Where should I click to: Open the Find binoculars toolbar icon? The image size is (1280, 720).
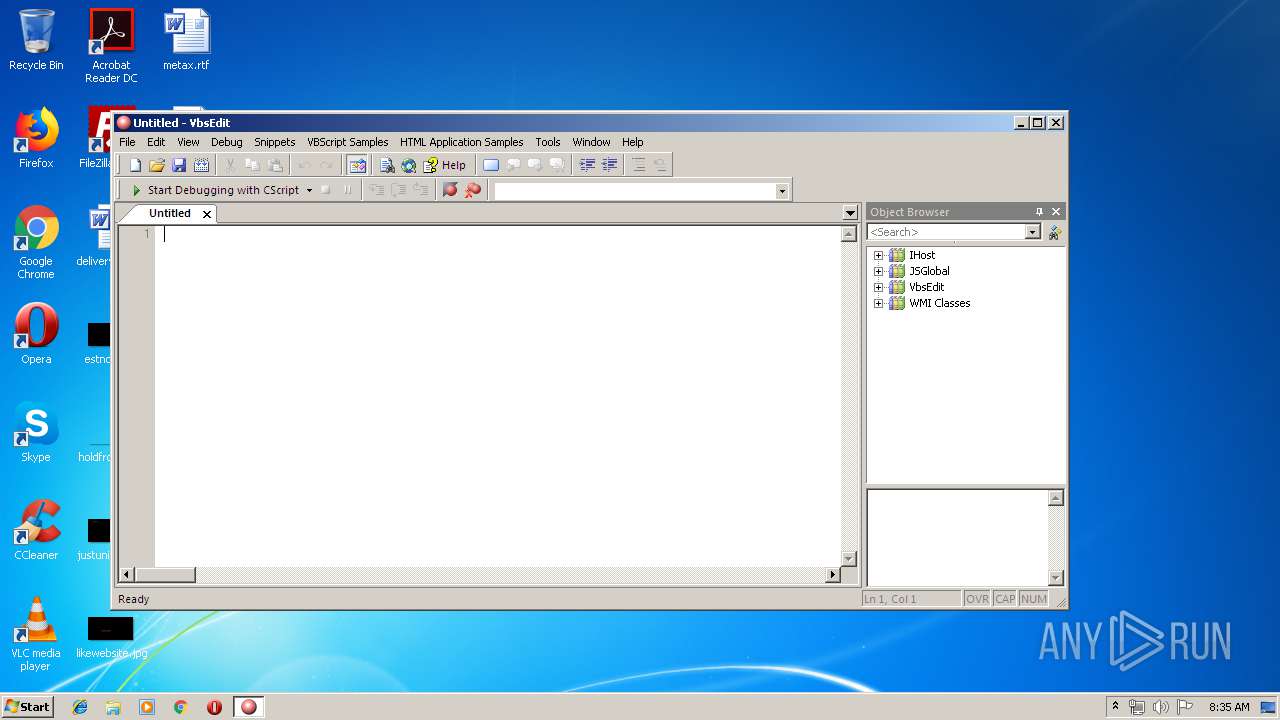click(x=387, y=165)
